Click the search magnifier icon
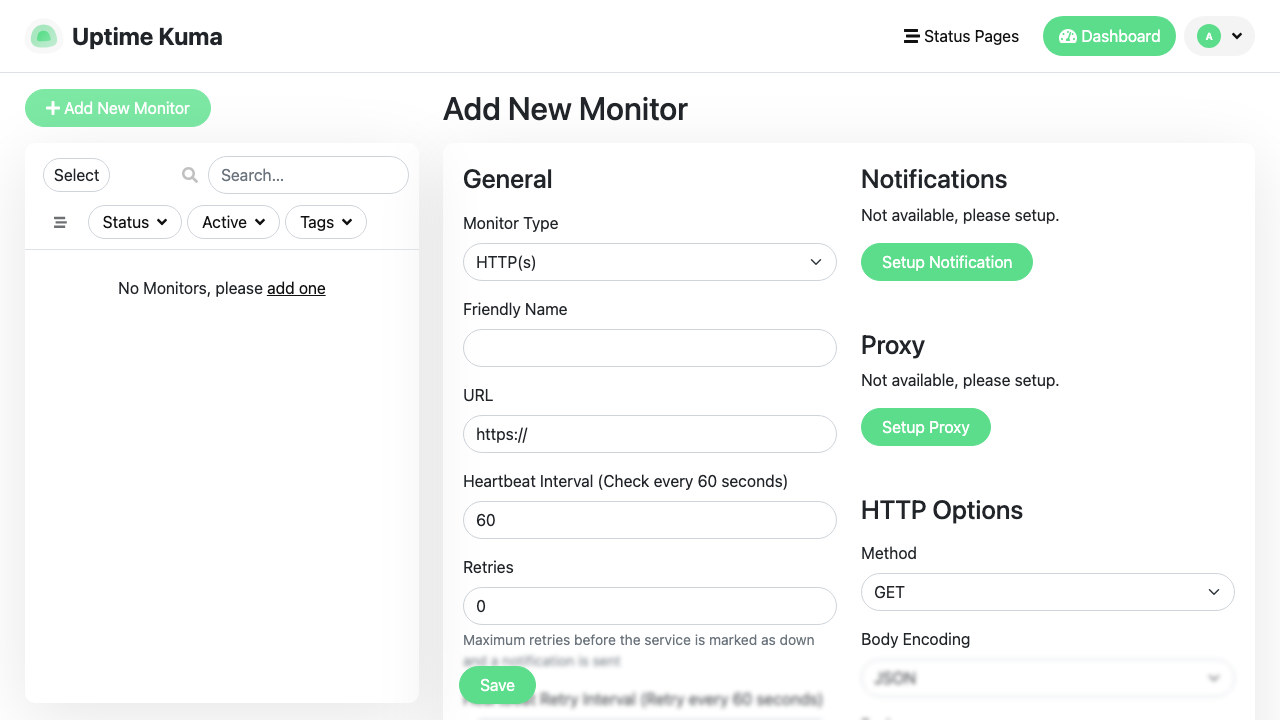Screen dimensions: 1280x720 click(x=190, y=175)
